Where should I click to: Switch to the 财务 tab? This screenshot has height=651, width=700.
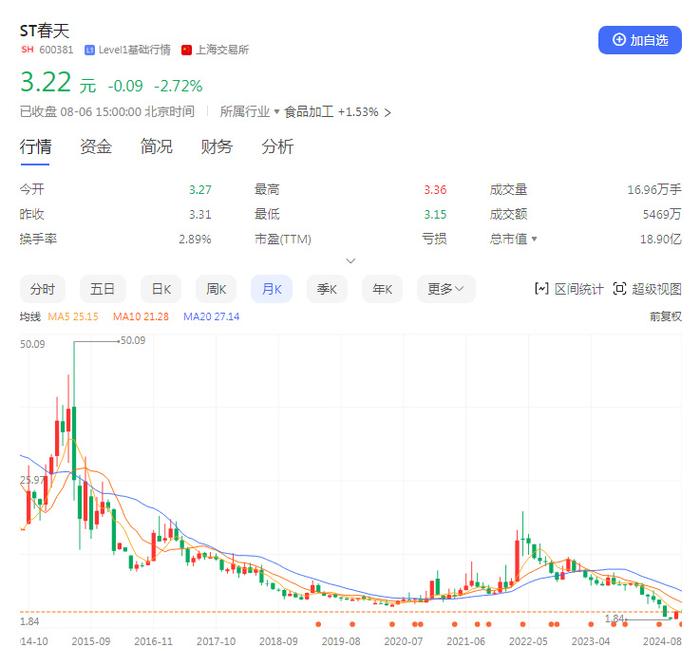217,146
